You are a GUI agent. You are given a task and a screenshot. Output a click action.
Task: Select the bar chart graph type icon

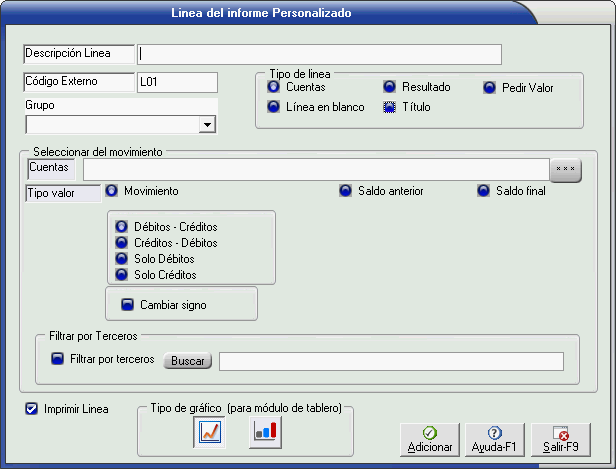click(x=265, y=432)
